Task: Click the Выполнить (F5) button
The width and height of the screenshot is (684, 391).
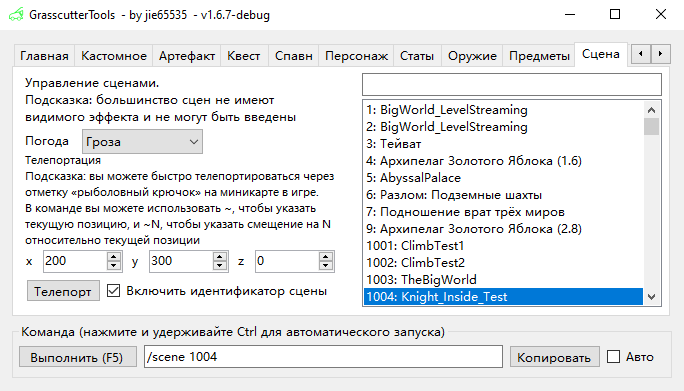Action: 77,357
